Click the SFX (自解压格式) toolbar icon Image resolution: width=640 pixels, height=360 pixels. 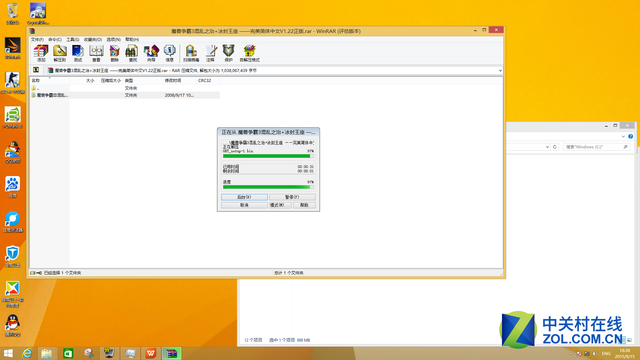pos(249,53)
